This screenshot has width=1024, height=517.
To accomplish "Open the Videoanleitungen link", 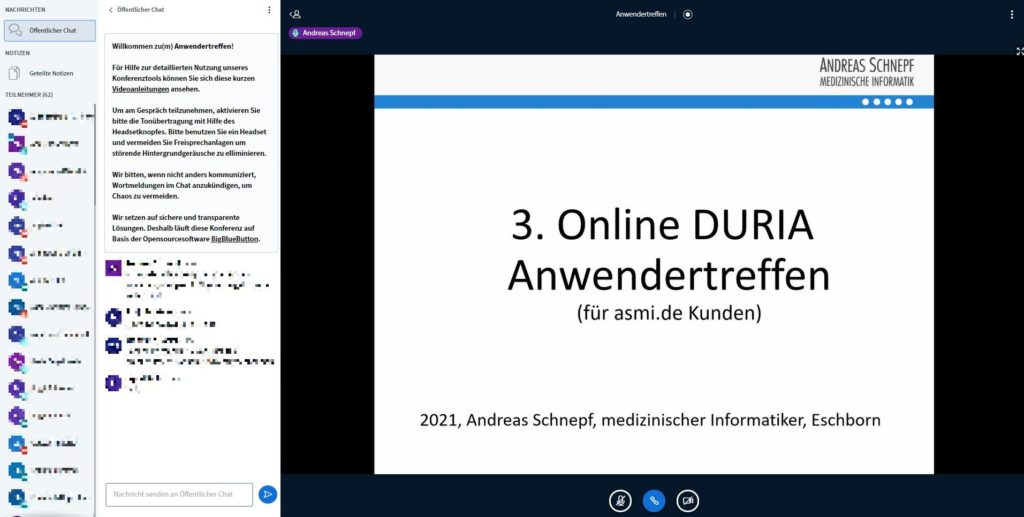I will click(x=140, y=89).
